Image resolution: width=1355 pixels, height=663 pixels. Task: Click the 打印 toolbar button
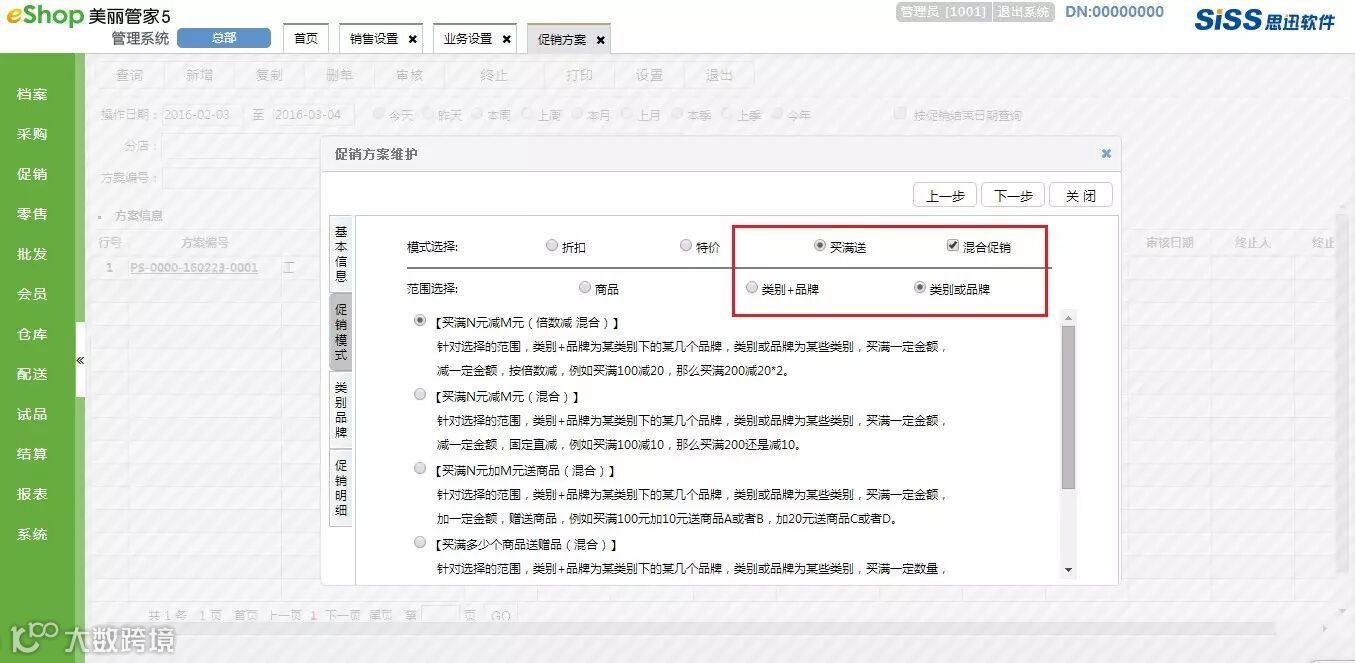[579, 75]
